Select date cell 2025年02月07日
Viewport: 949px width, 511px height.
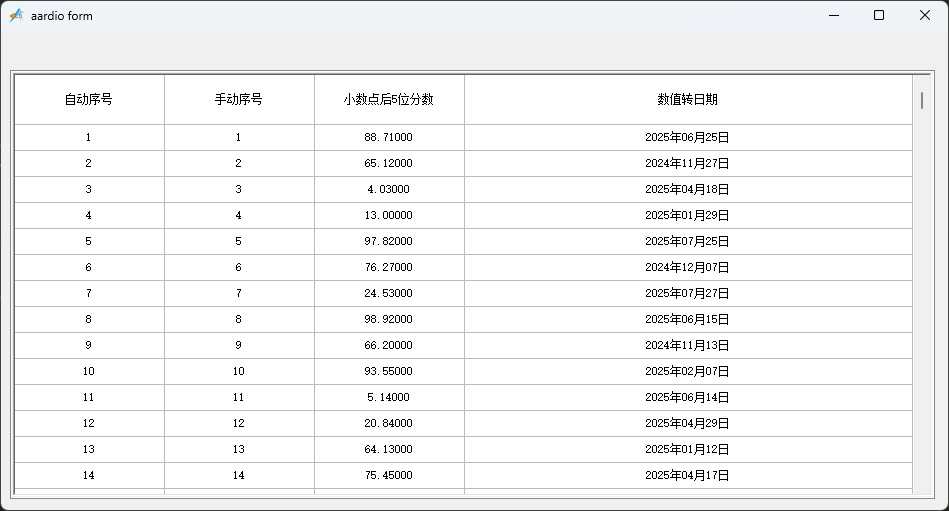pyautogui.click(x=688, y=372)
